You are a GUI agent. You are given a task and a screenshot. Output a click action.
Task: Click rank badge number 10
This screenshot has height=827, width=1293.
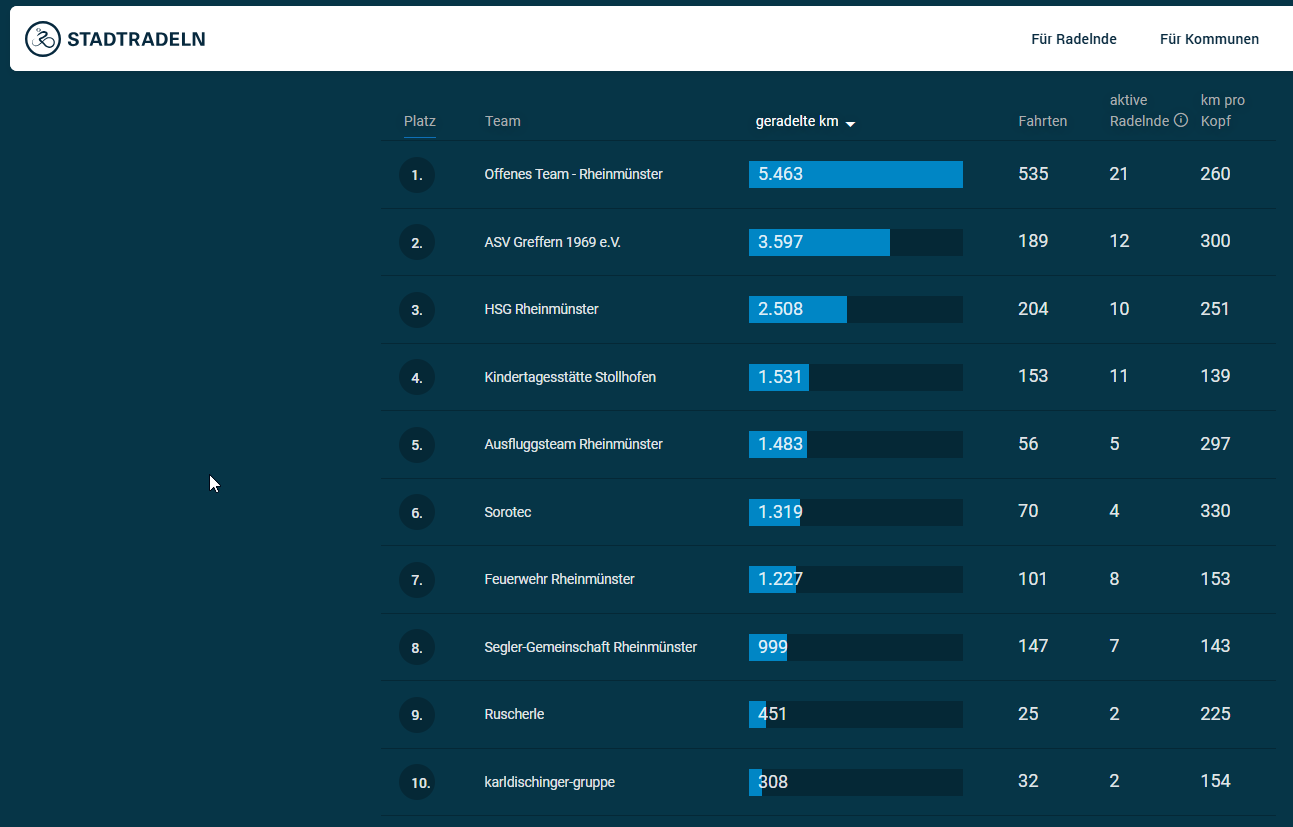coord(417,782)
